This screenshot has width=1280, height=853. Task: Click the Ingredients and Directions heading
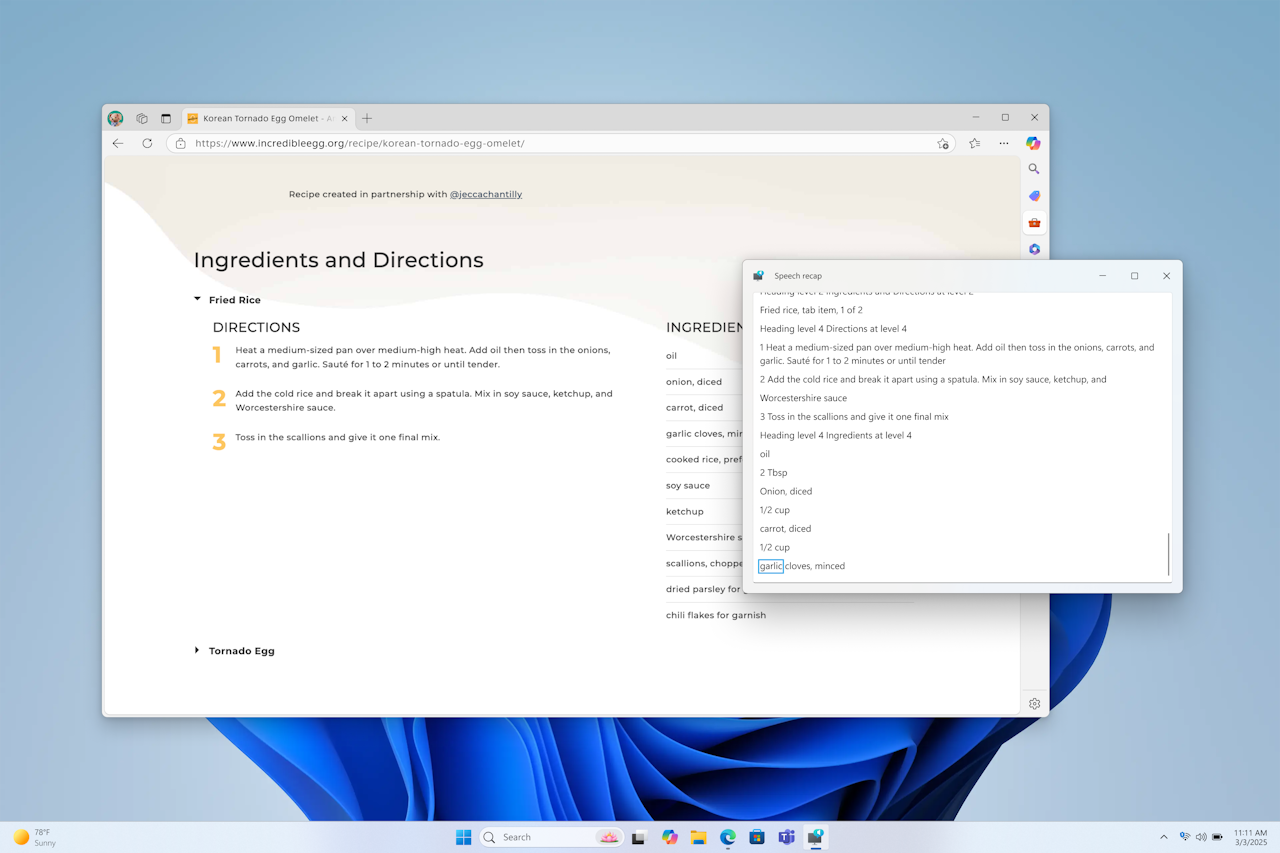[338, 260]
